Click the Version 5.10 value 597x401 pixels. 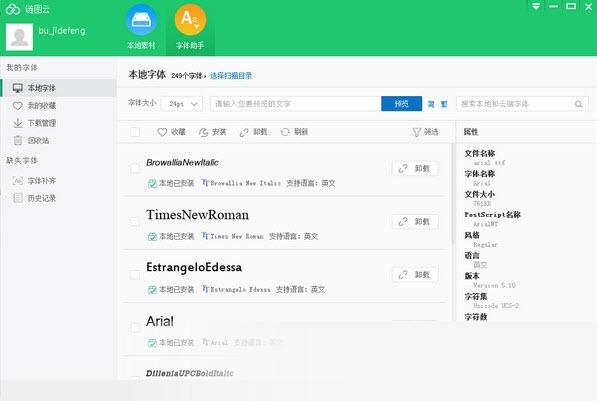pos(494,285)
